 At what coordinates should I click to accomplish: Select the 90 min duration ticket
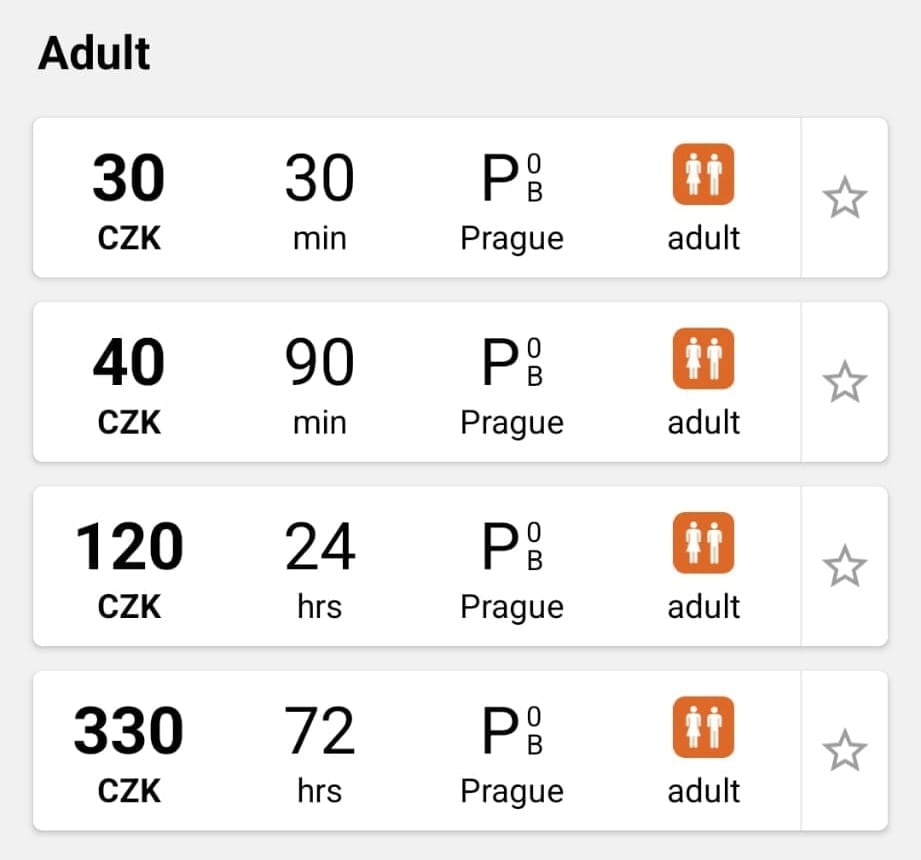pos(320,386)
